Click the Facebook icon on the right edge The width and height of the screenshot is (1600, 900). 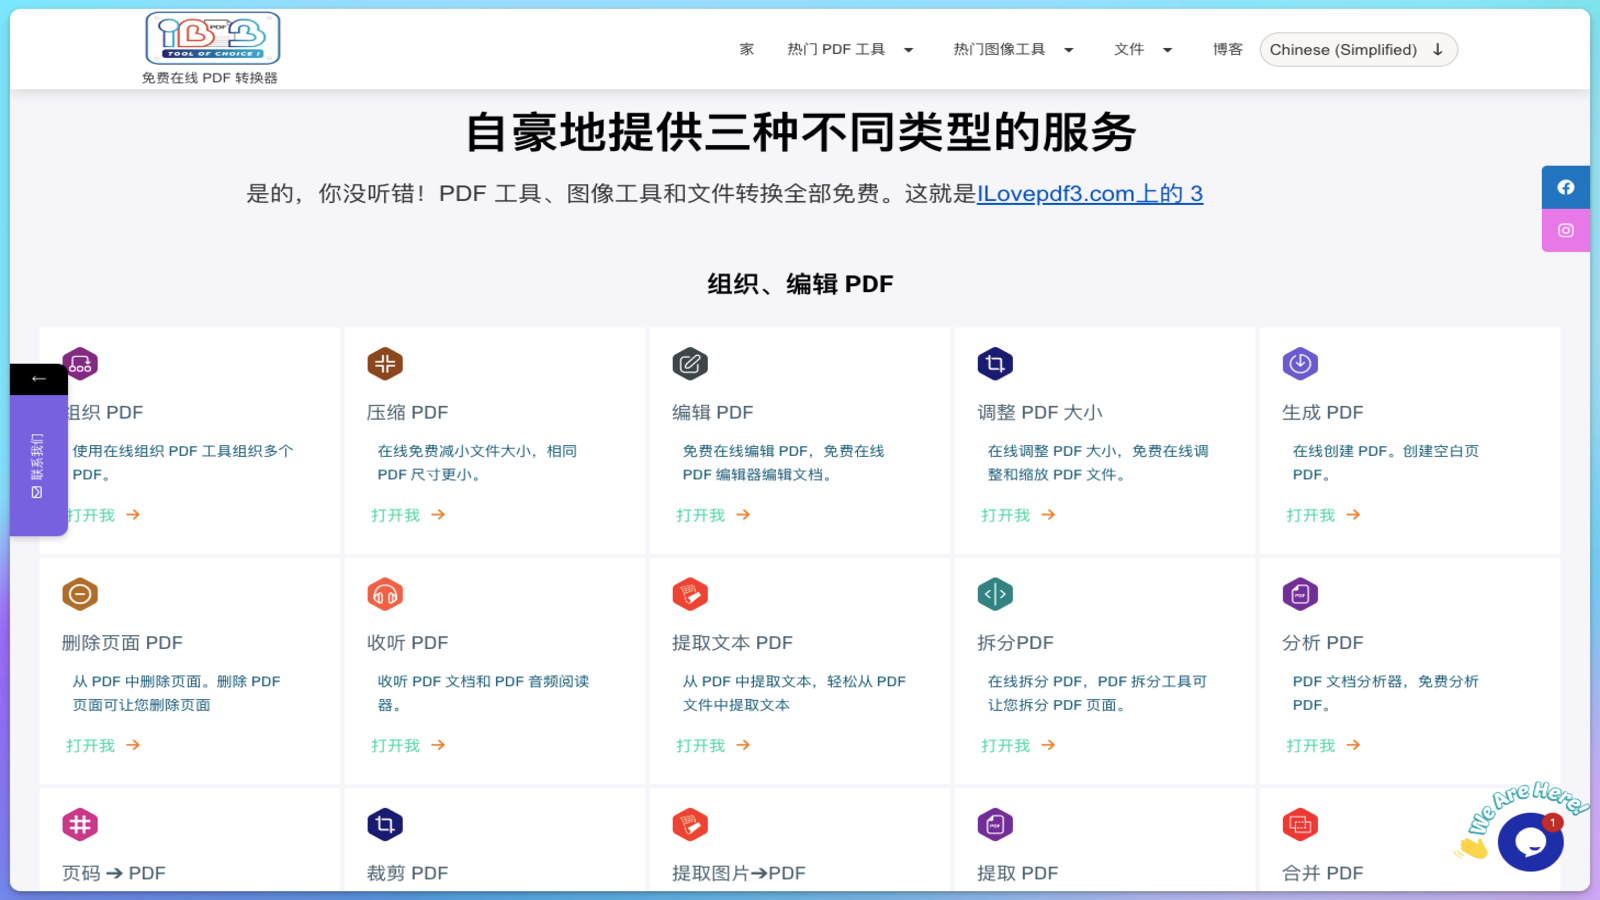click(x=1565, y=186)
